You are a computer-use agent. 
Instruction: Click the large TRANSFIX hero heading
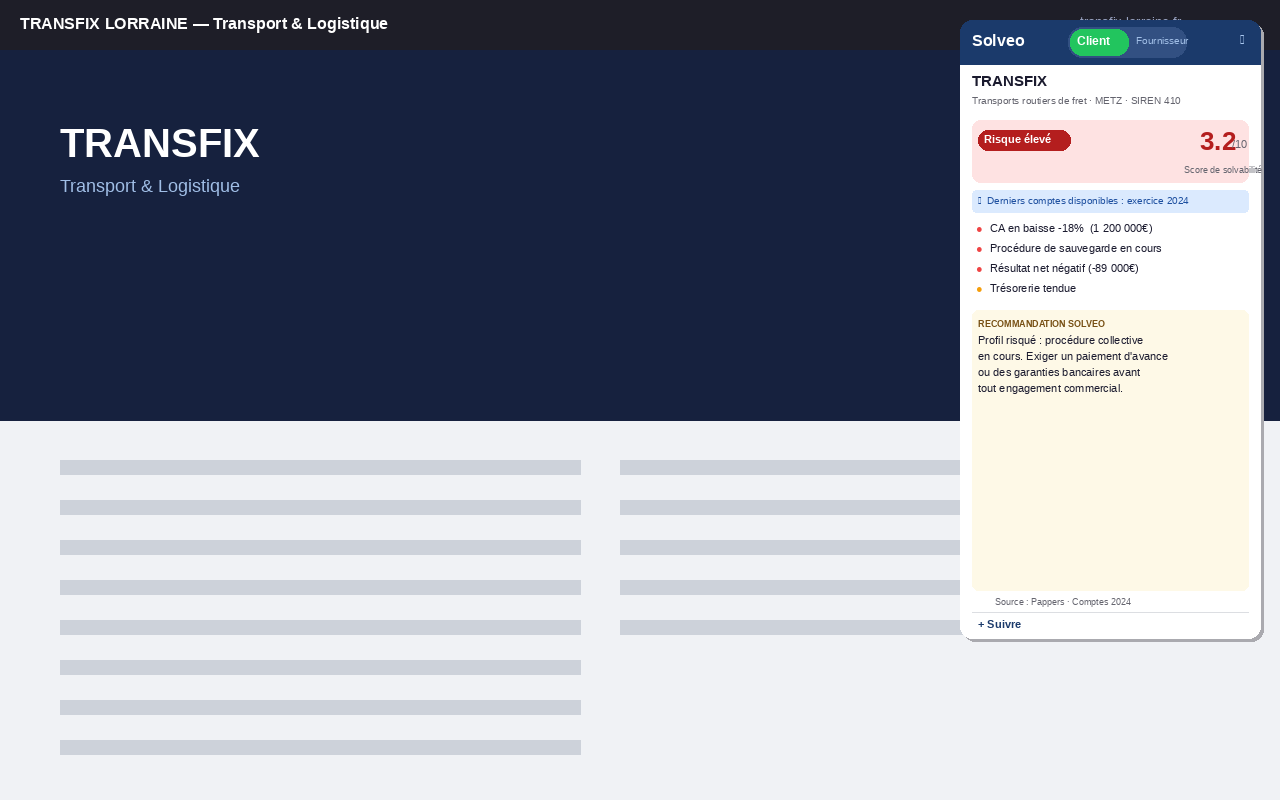(160, 144)
